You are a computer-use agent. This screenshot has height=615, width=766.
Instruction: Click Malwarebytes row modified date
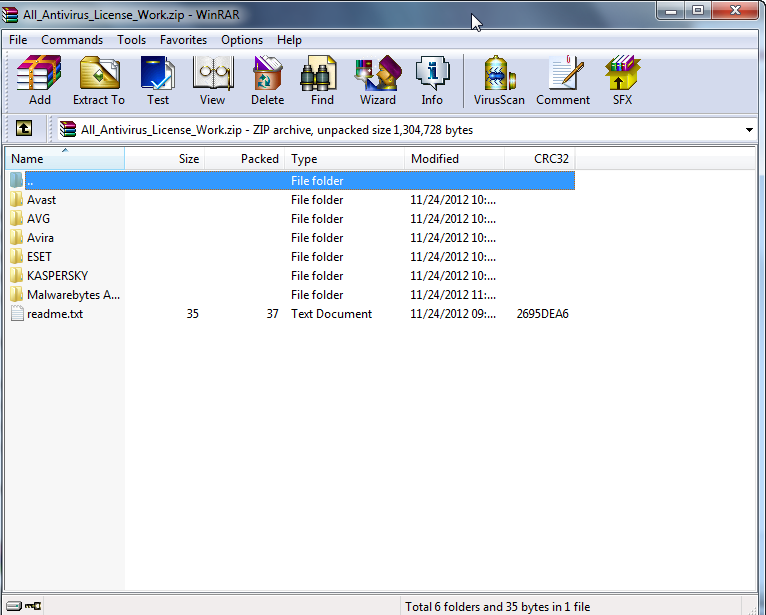point(453,295)
